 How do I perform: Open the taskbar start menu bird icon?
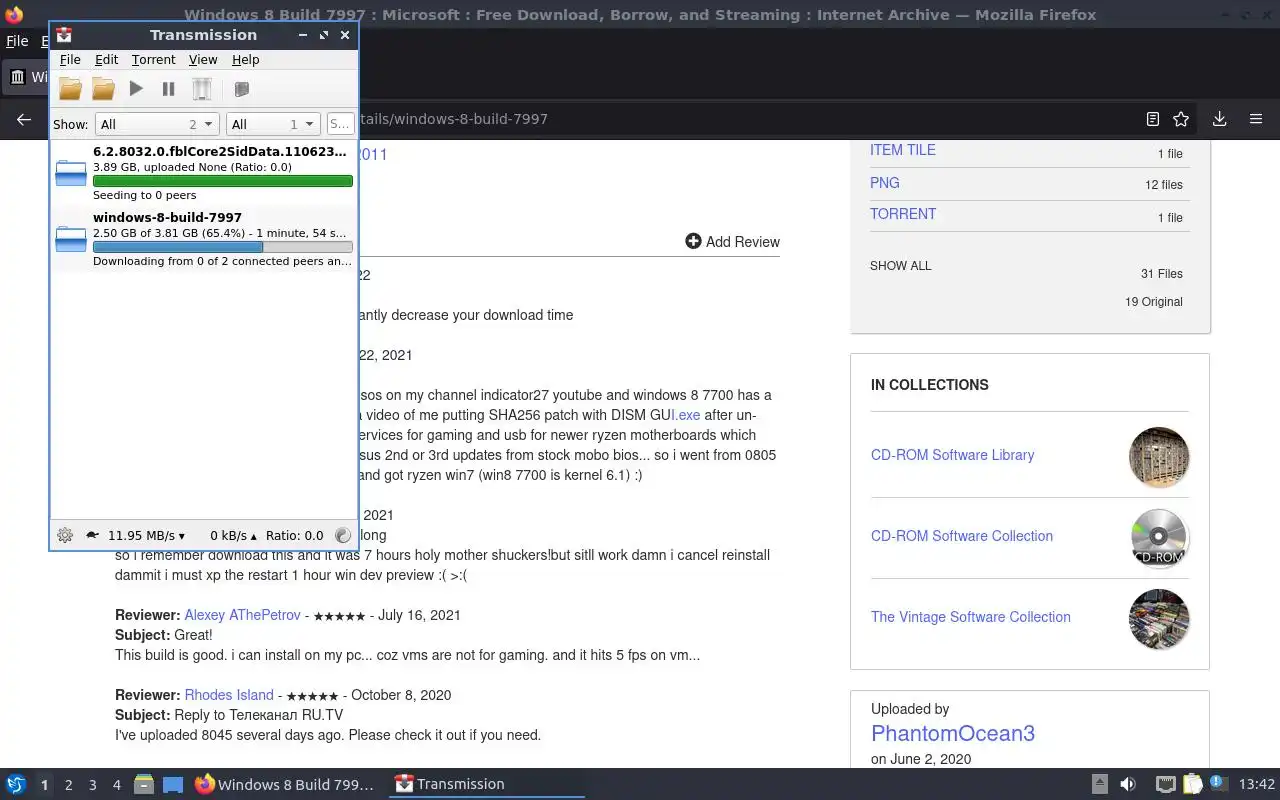pyautogui.click(x=16, y=784)
